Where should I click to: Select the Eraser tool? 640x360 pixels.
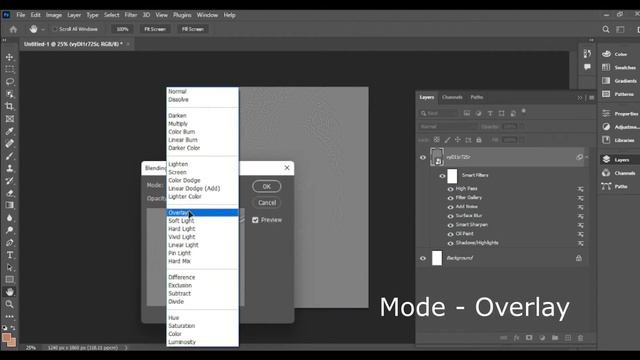pos(9,193)
